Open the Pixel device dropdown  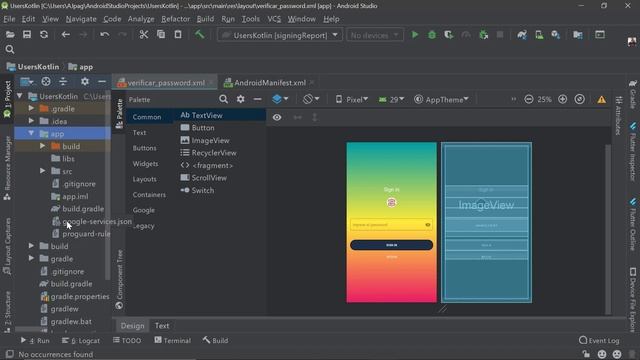(x=352, y=99)
